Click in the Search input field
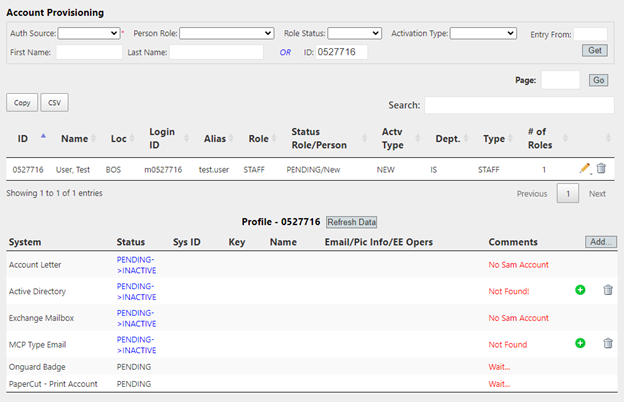The width and height of the screenshot is (624, 402). click(519, 105)
